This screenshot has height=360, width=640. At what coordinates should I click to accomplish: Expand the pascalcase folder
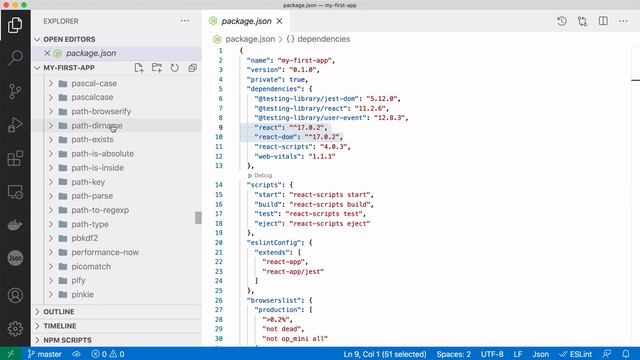pyautogui.click(x=51, y=97)
